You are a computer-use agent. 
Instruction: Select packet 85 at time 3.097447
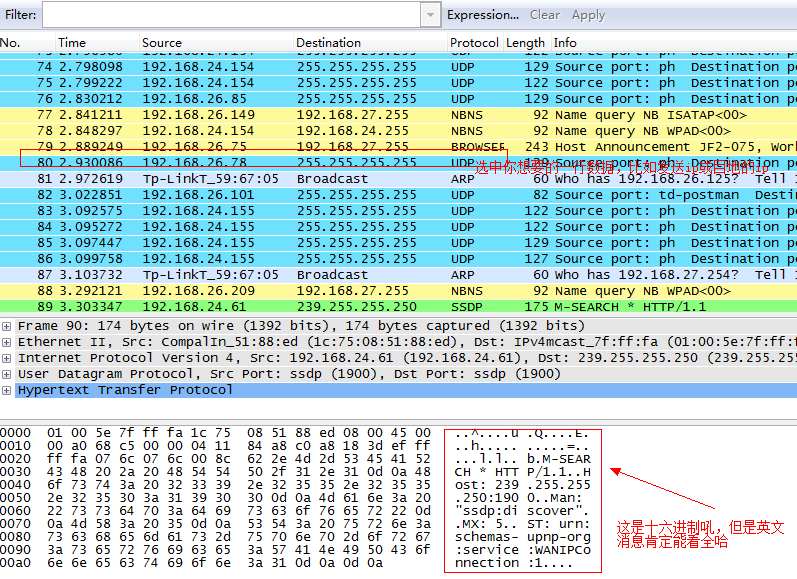[398, 243]
